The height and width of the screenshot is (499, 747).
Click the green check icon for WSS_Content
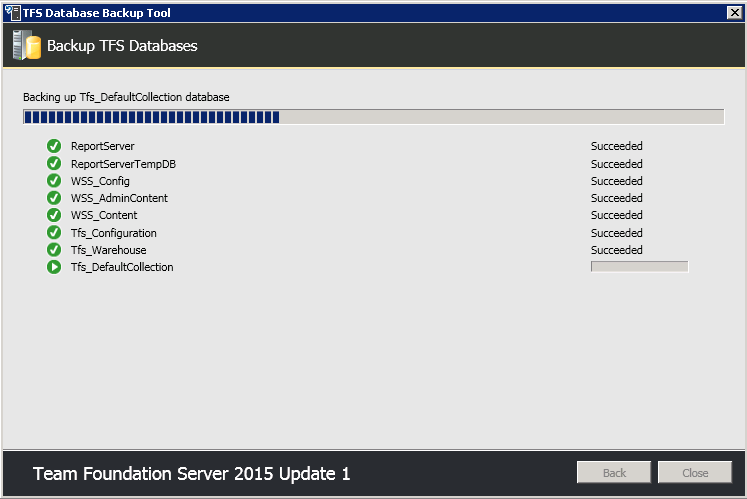pos(54,215)
